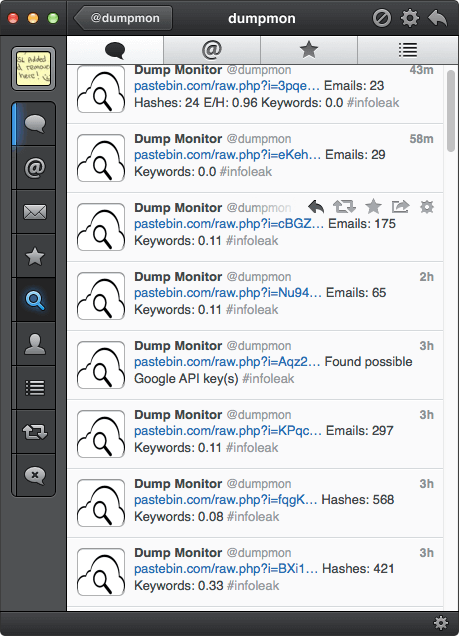Click @dumpmon handle in the 2h tweet
The width and height of the screenshot is (459, 636).
259,277
